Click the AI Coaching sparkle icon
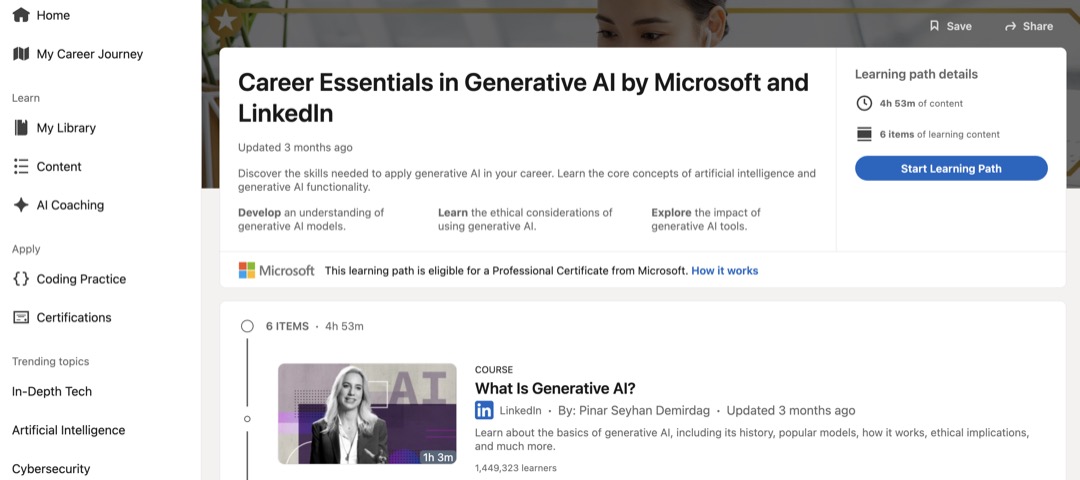Screen dimensions: 1080x480 pyautogui.click(x=21, y=205)
